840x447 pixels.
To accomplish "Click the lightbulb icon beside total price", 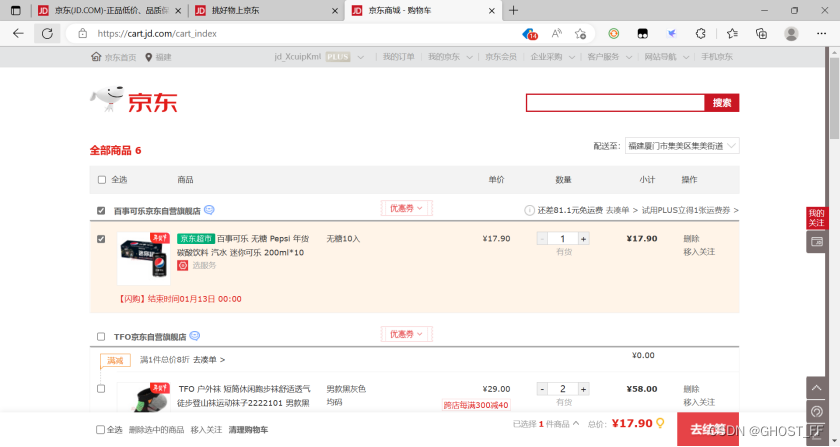I will point(660,423).
